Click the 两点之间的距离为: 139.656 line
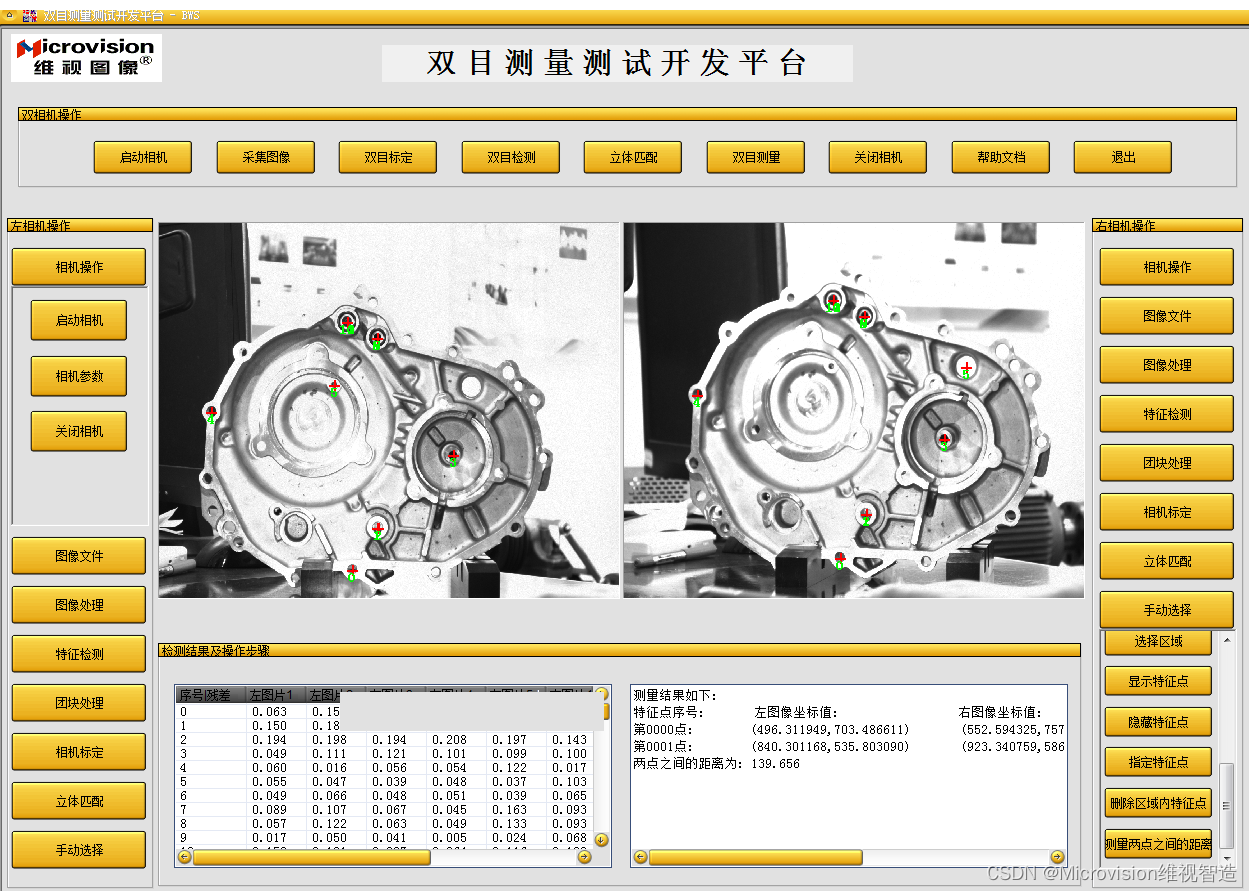The image size is (1252, 892). click(x=716, y=764)
